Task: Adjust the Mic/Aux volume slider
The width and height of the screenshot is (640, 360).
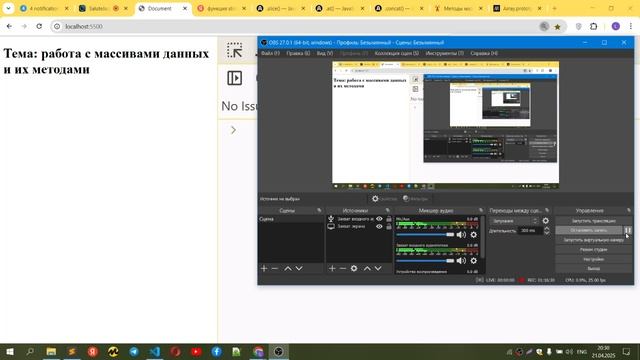Action: (x=425, y=235)
